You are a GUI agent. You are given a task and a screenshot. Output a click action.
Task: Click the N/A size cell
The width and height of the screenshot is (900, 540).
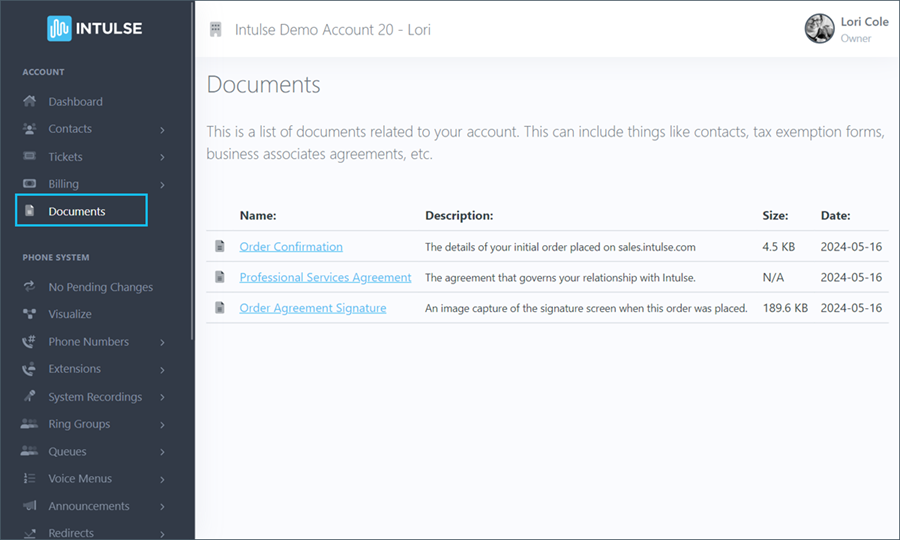773,277
